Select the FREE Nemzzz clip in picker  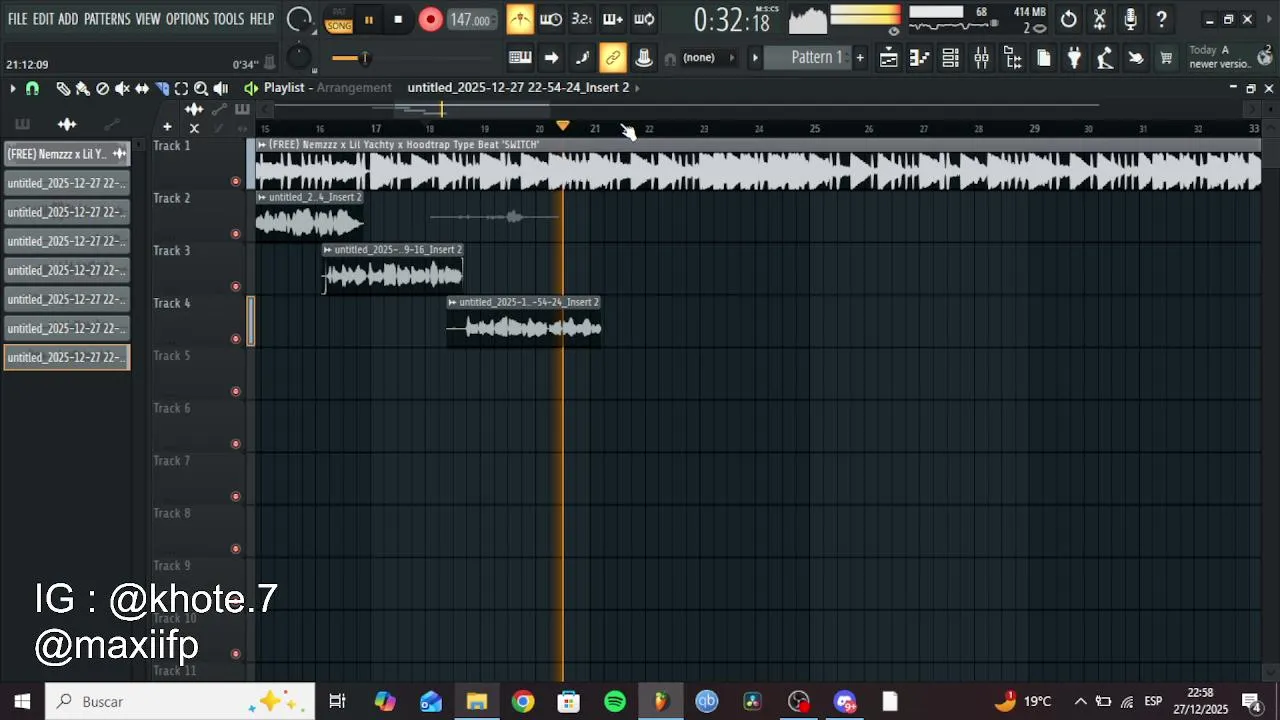(67, 154)
